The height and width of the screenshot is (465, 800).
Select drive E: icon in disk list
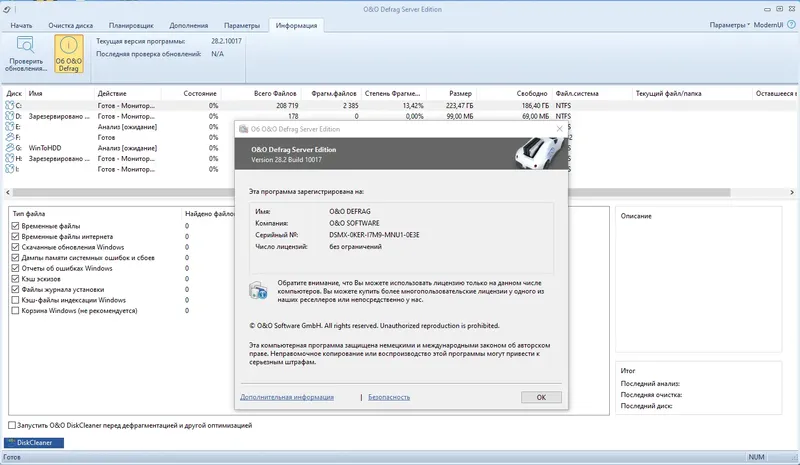tap(10, 127)
